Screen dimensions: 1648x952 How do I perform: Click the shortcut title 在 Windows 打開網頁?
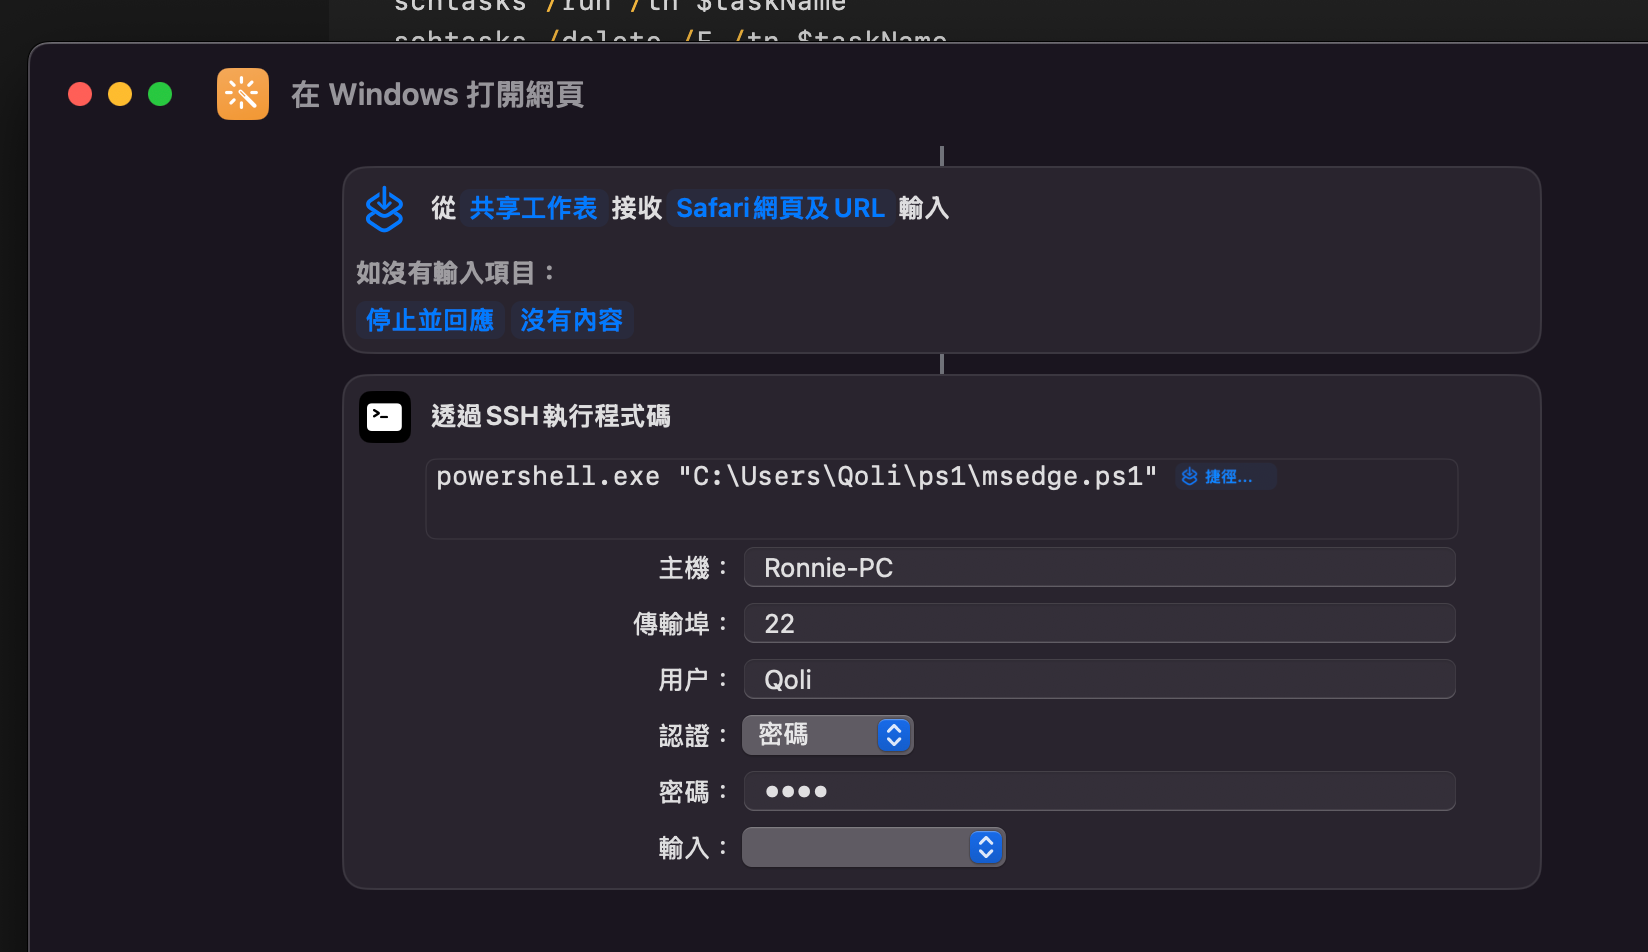(438, 95)
